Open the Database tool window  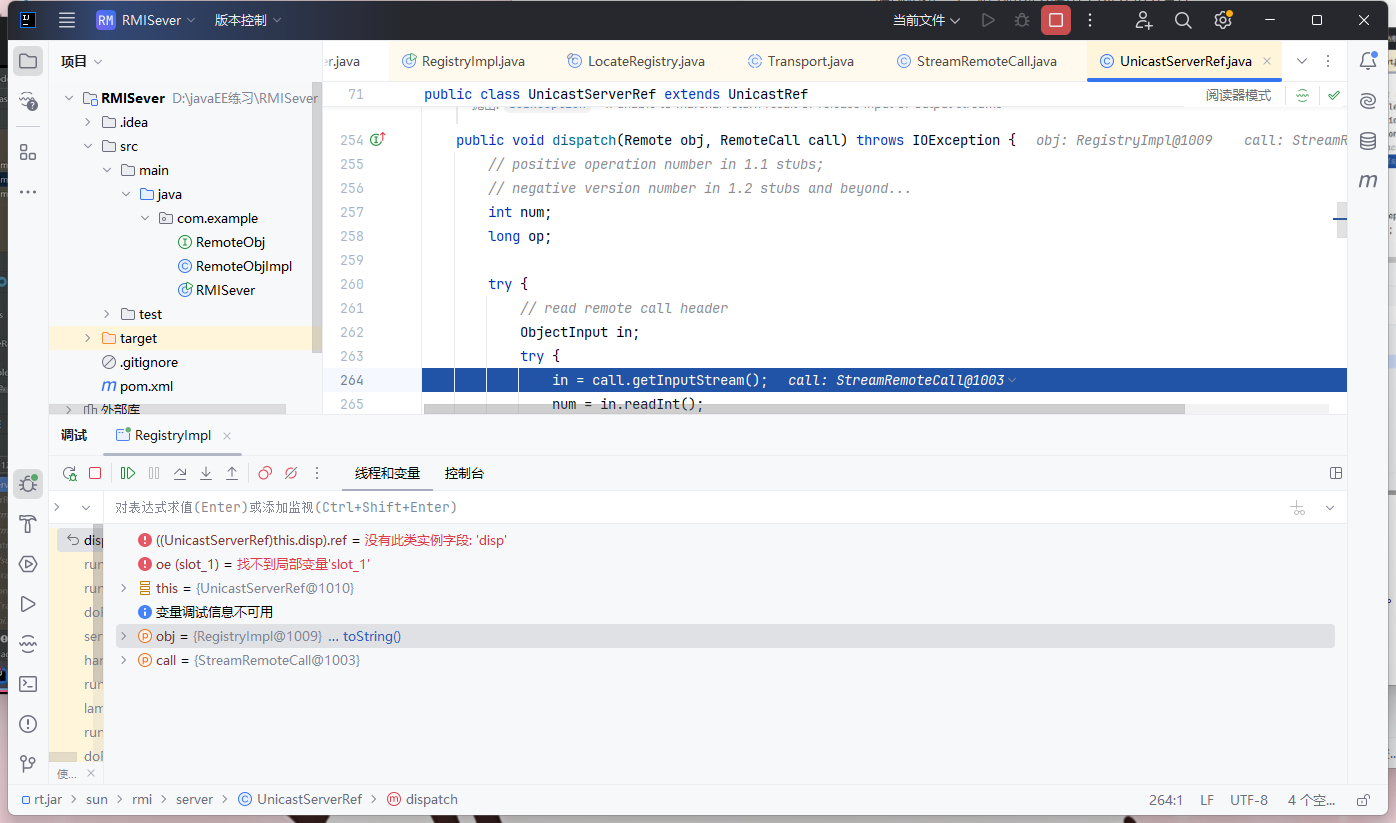pos(1367,141)
